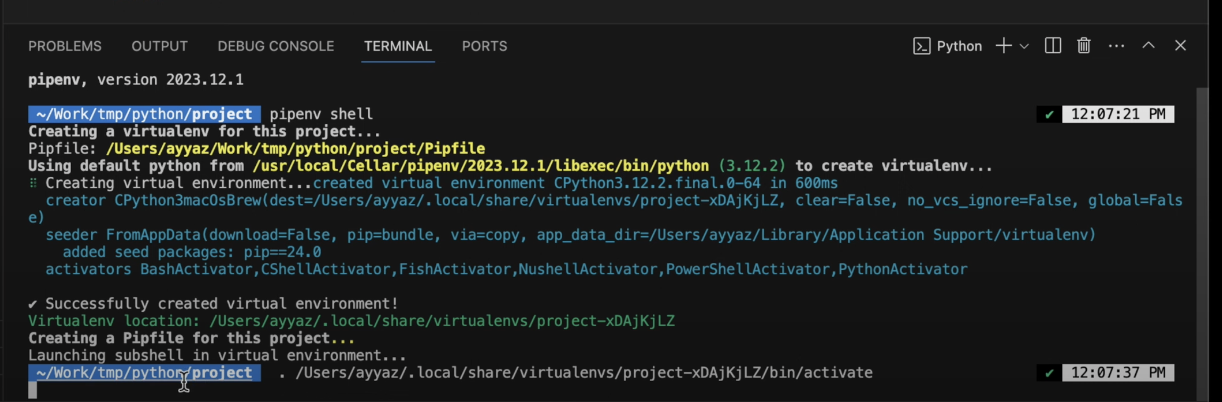Show the DEBUG CONSOLE tab
The width and height of the screenshot is (1222, 402).
276,46
